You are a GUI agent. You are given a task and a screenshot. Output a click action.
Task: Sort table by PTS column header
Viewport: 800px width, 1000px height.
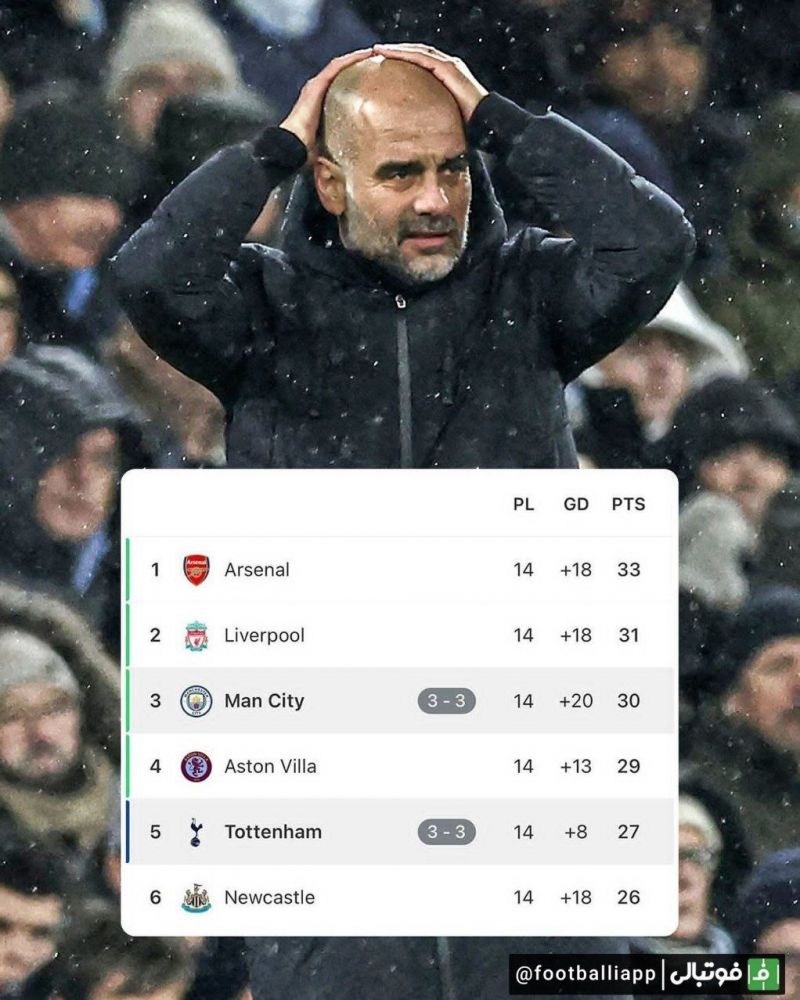click(628, 504)
